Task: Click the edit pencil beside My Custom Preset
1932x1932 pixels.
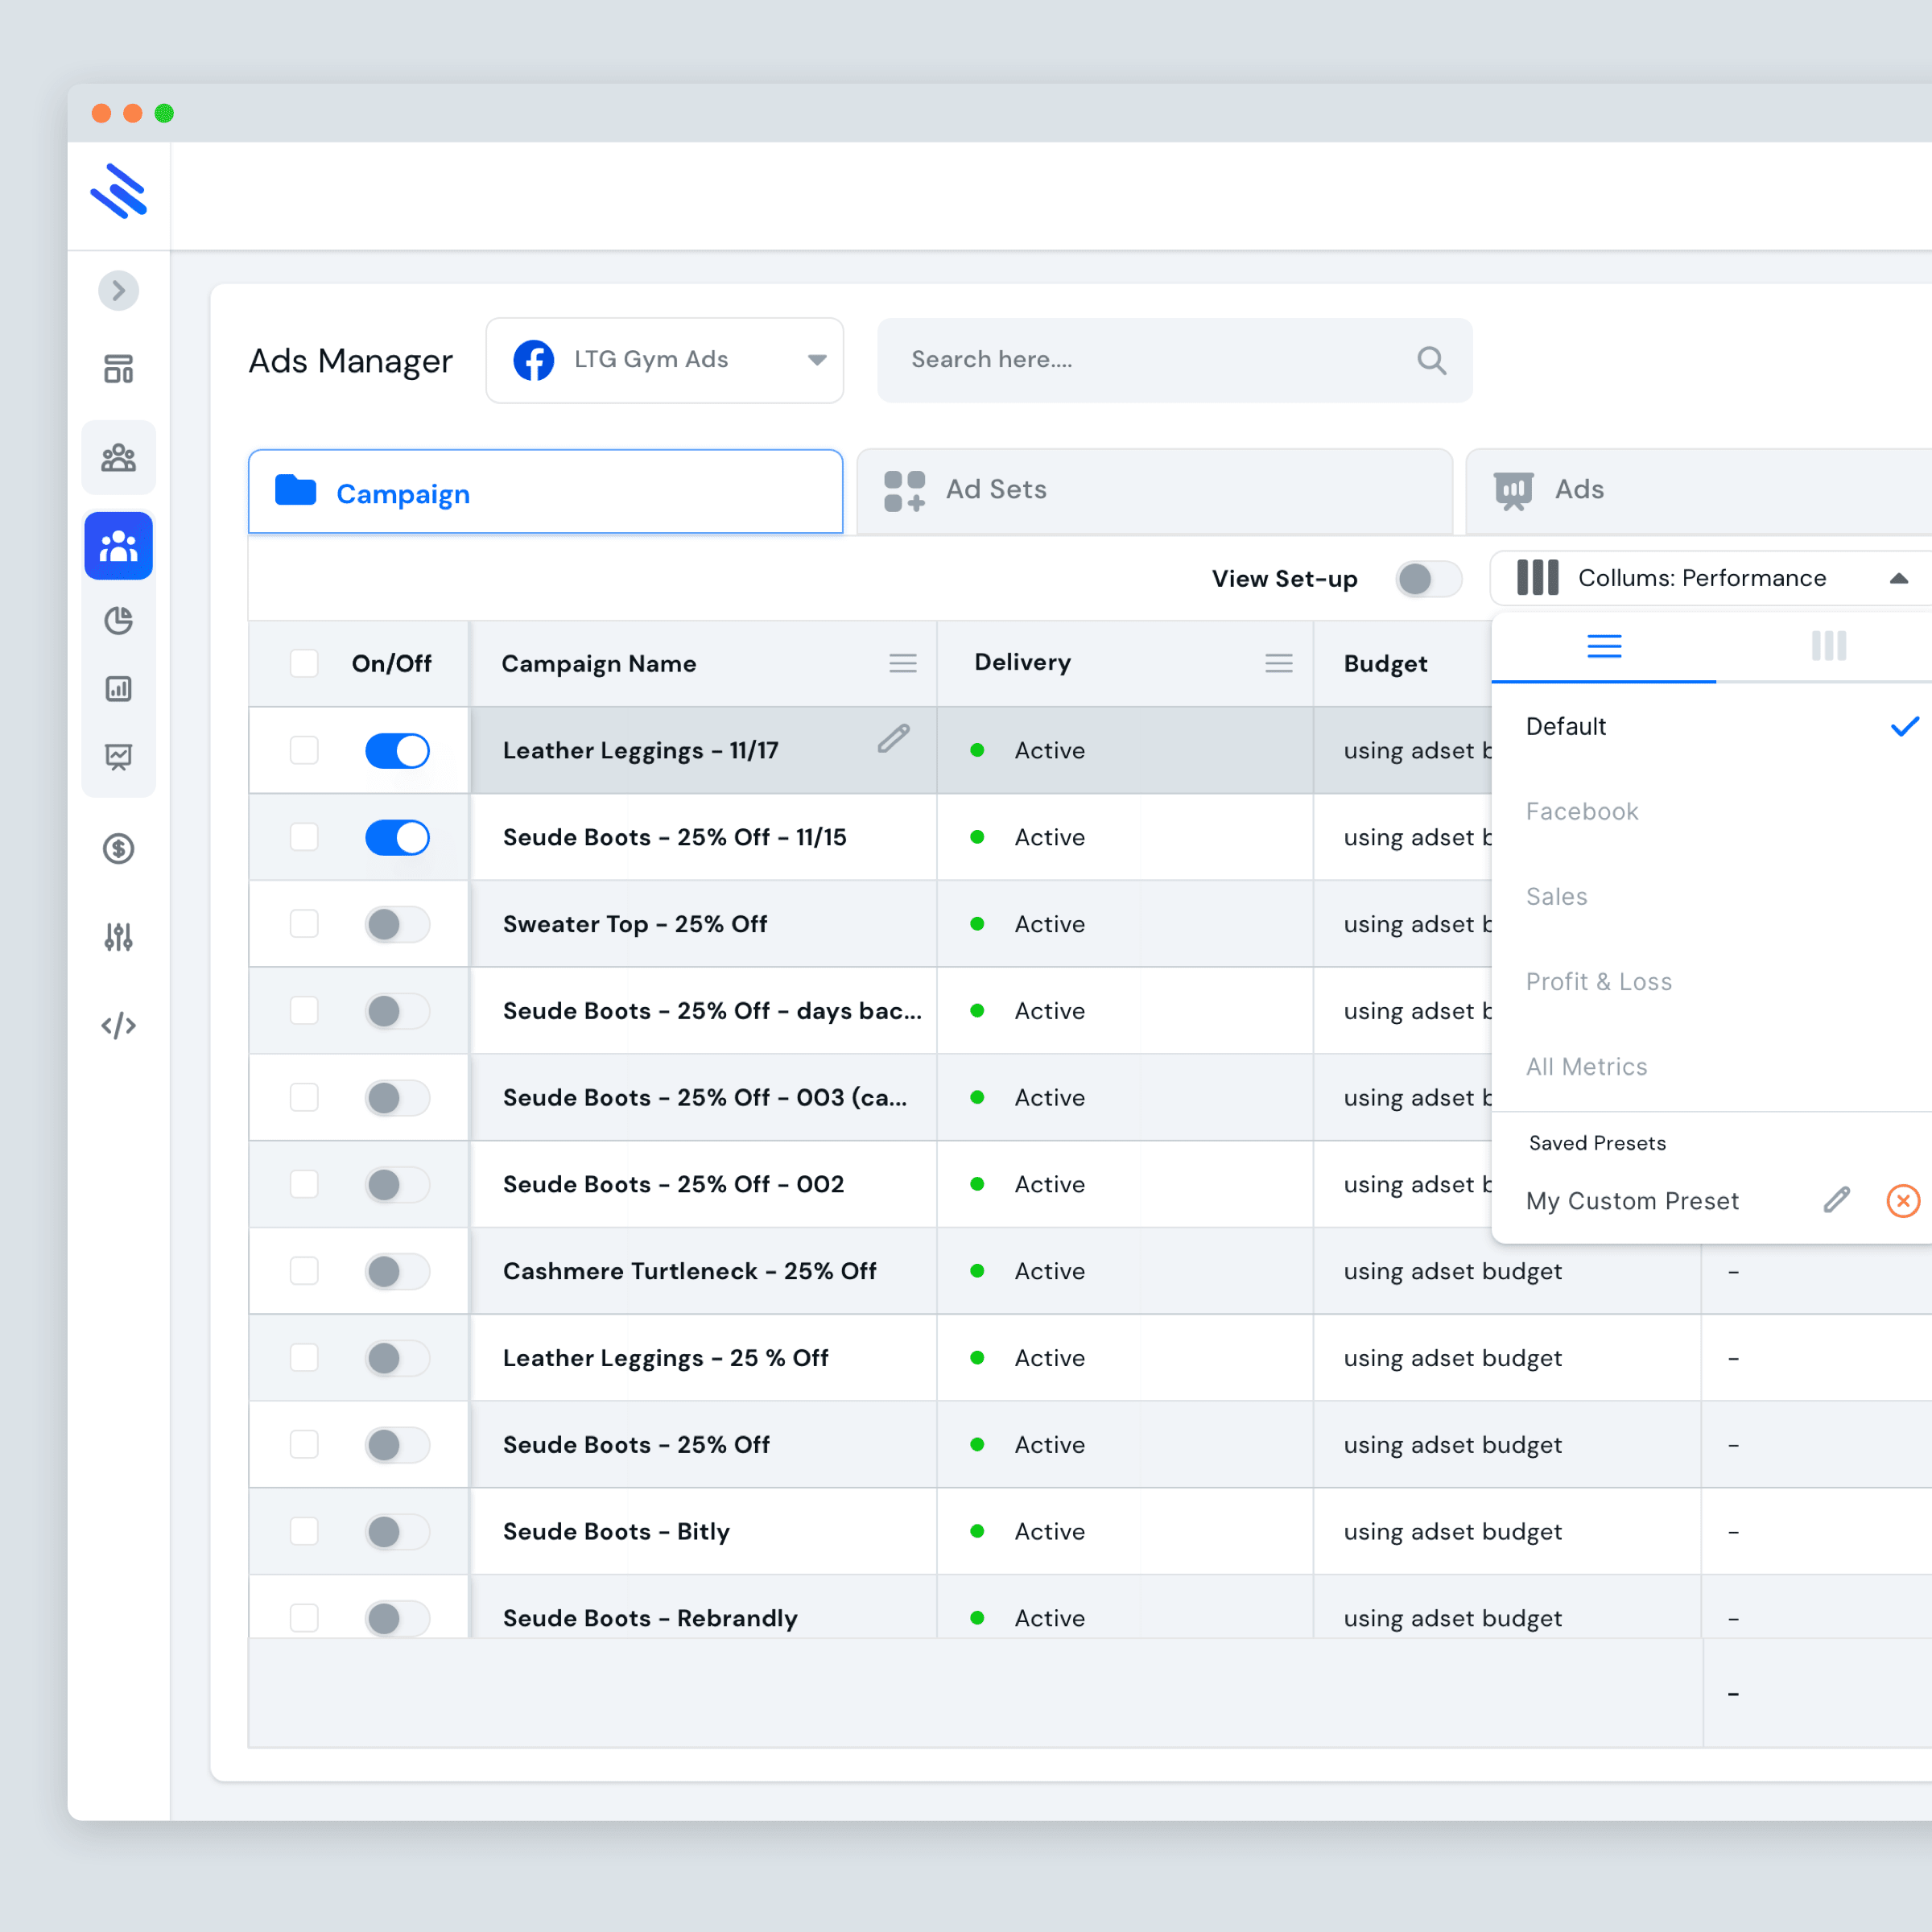Action: click(x=1836, y=1200)
